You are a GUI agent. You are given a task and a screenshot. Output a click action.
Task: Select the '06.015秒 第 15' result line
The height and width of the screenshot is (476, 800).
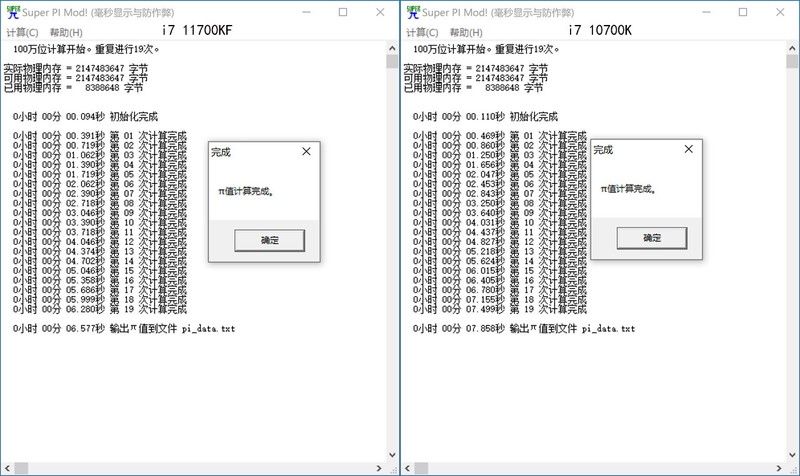pyautogui.click(x=499, y=271)
